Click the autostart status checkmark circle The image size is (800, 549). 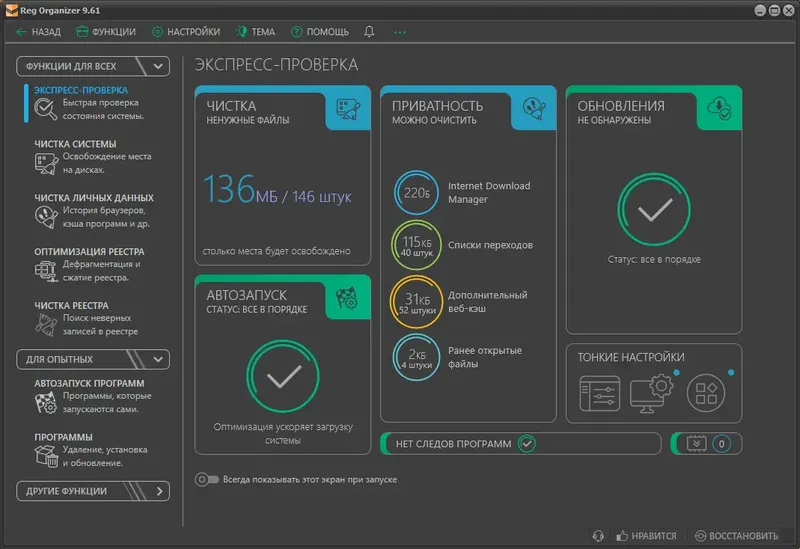coord(283,377)
